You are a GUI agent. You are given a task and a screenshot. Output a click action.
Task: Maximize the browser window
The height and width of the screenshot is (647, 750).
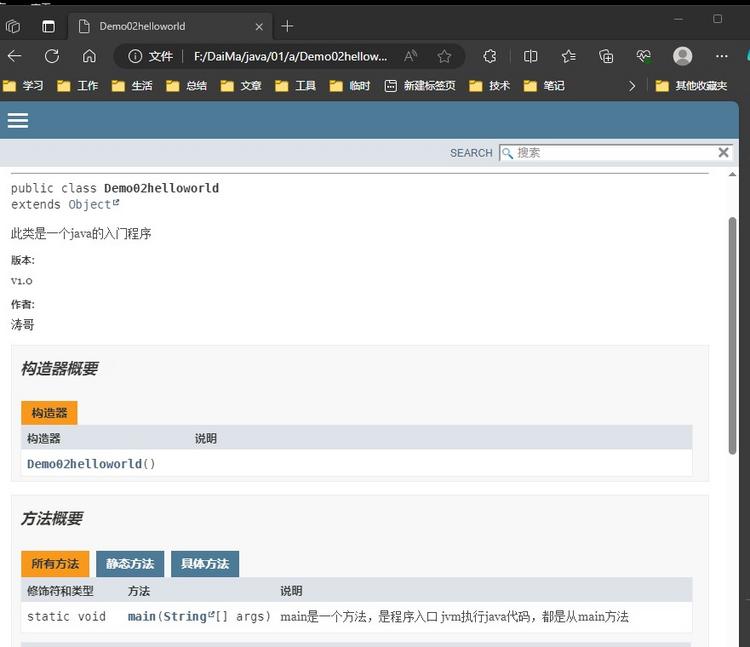pyautogui.click(x=717, y=19)
